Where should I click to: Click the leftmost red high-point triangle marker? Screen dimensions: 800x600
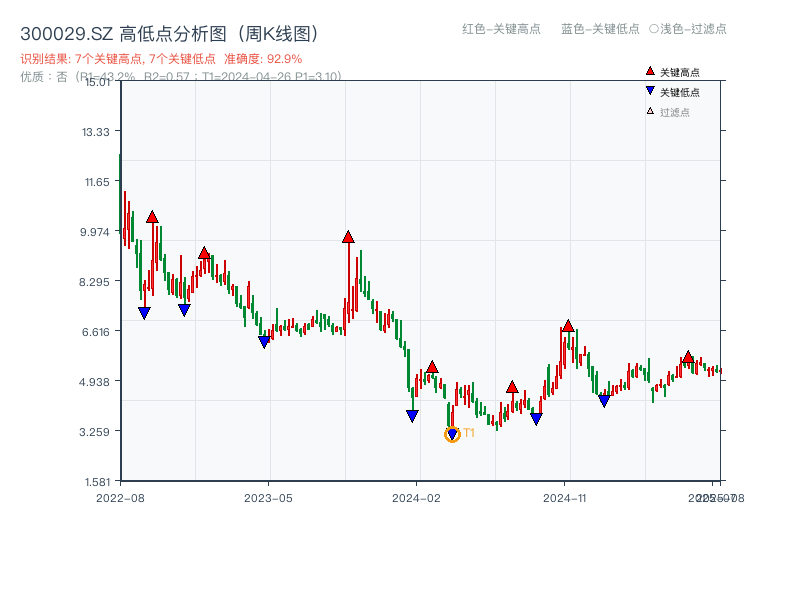(152, 217)
